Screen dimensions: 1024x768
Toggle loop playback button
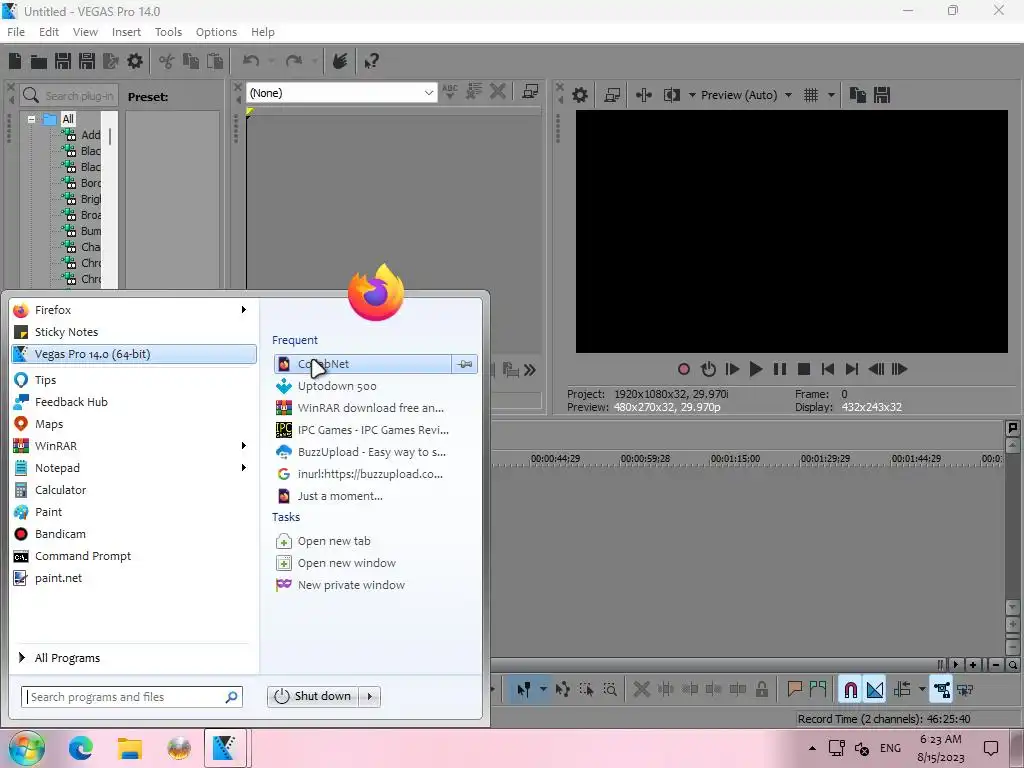pos(708,370)
